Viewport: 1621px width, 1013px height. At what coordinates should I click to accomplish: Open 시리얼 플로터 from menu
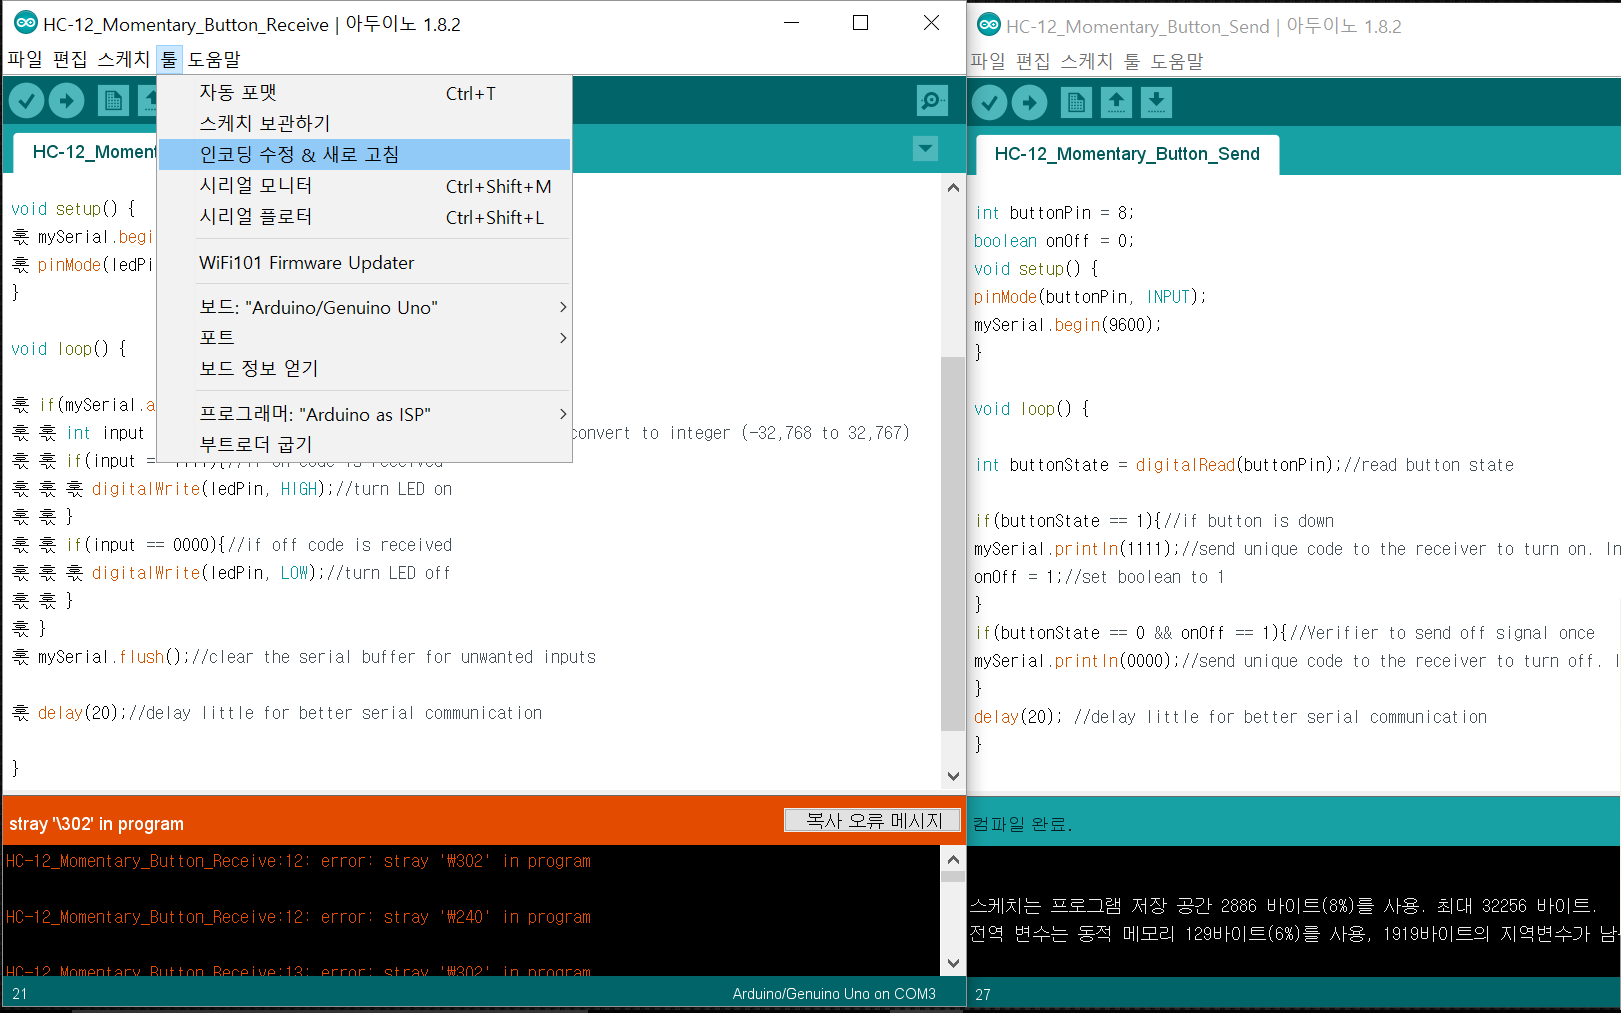pos(364,217)
